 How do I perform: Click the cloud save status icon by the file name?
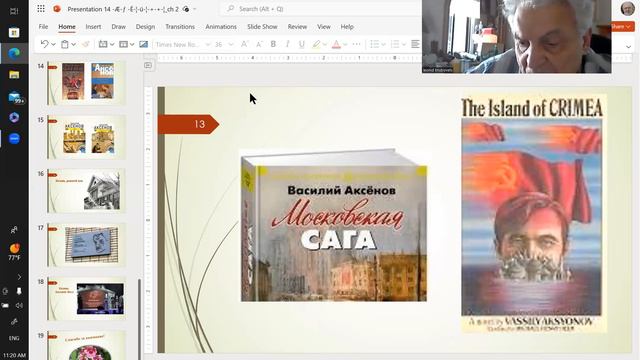(186, 9)
